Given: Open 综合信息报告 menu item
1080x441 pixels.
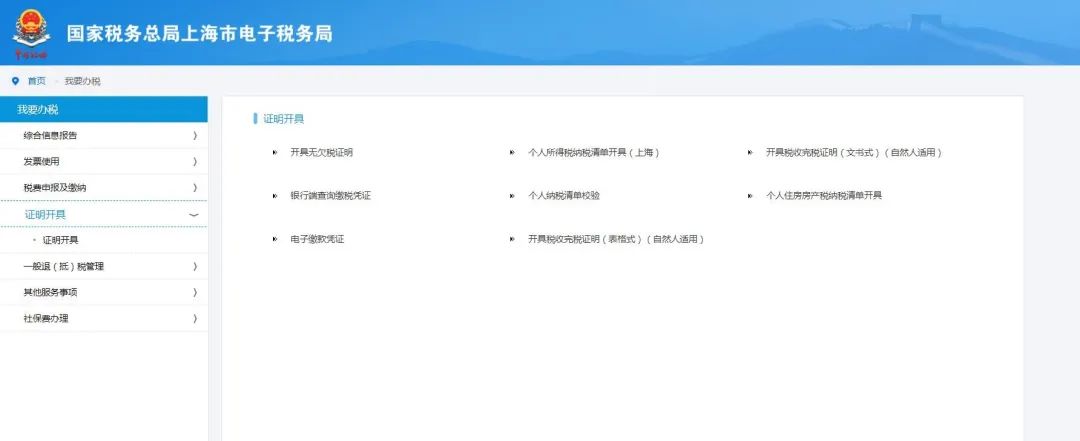Looking at the screenshot, I should click(103, 136).
